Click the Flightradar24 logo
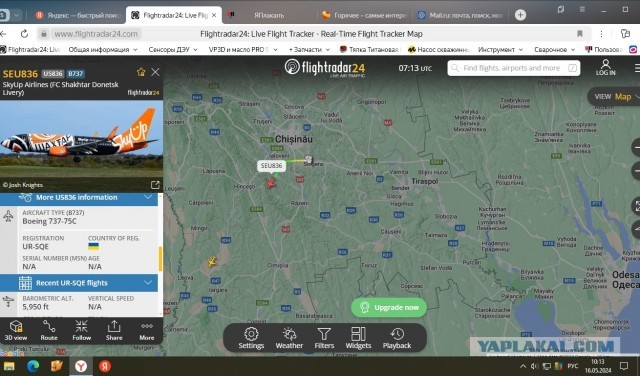This screenshot has width=640, height=376. click(x=324, y=68)
